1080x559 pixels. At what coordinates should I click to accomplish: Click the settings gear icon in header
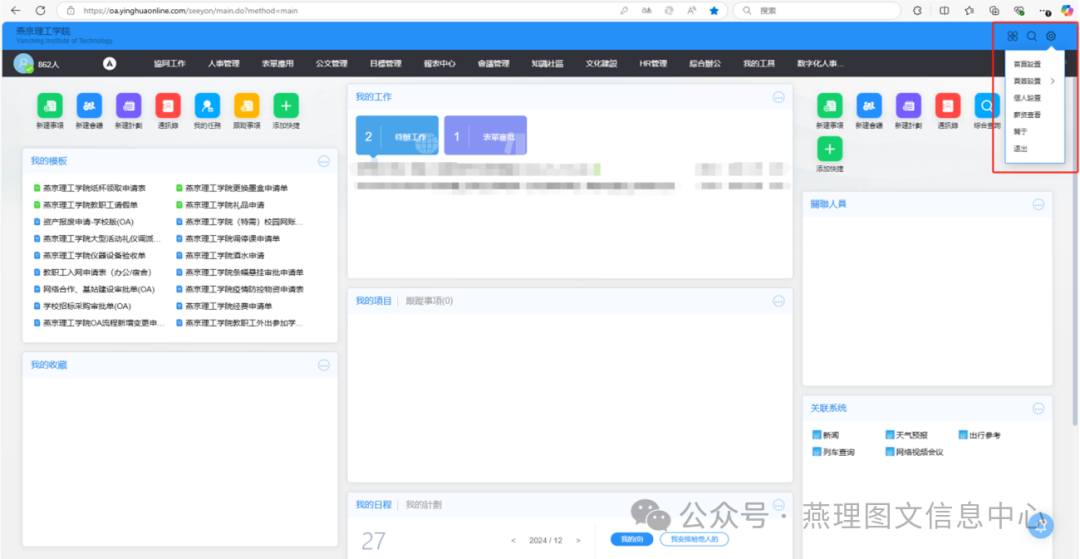(x=1051, y=37)
